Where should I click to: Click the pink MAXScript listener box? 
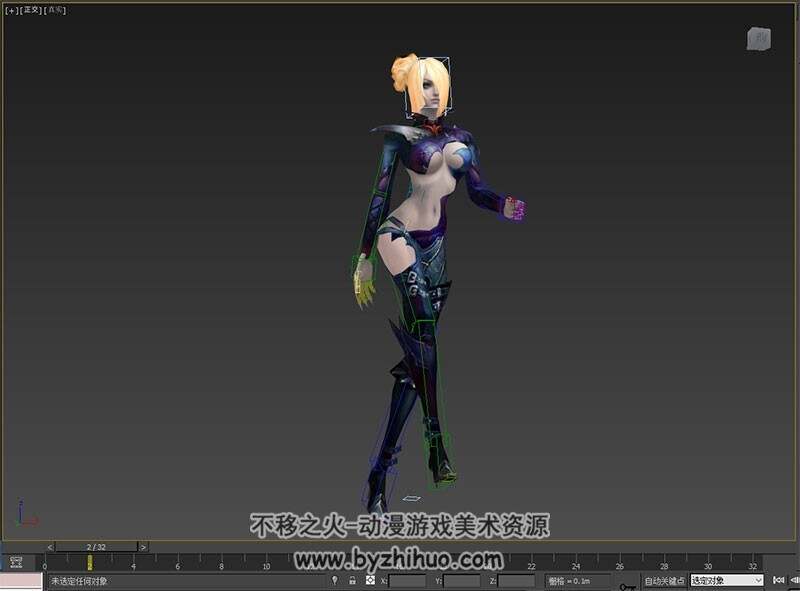coord(21,580)
